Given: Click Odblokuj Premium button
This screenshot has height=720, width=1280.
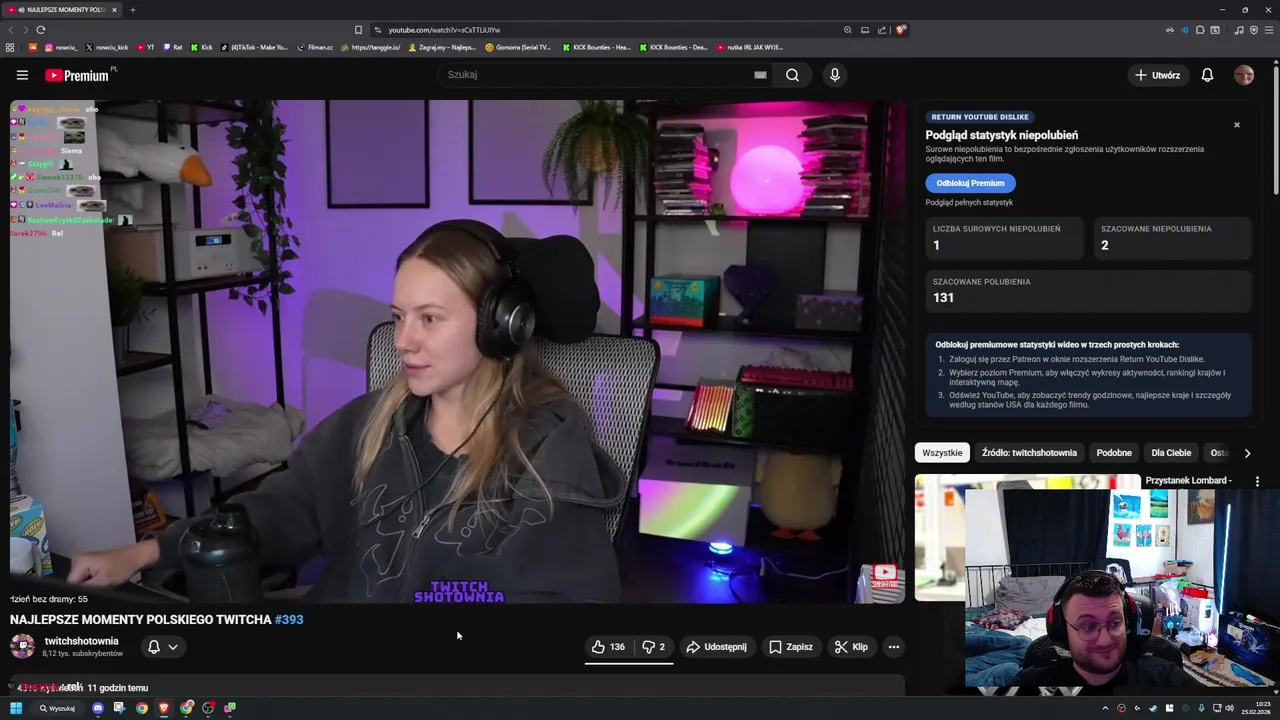Looking at the screenshot, I should [x=970, y=183].
